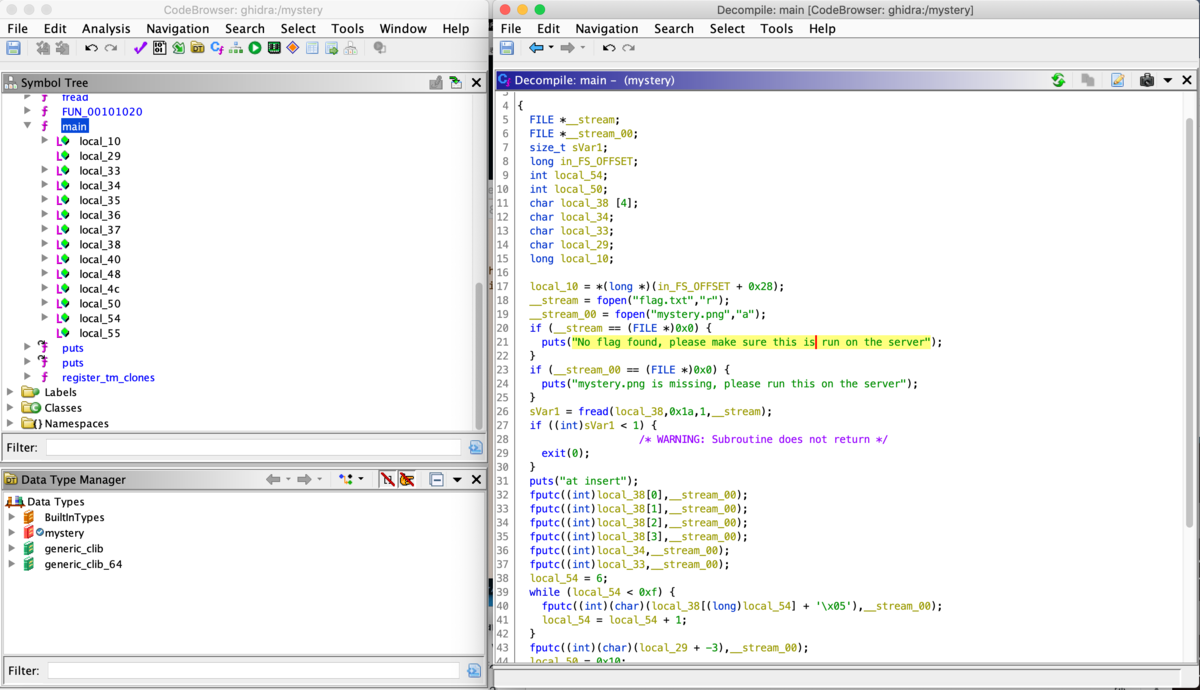
Task: Collapse the main function tree node
Action: tap(27, 127)
